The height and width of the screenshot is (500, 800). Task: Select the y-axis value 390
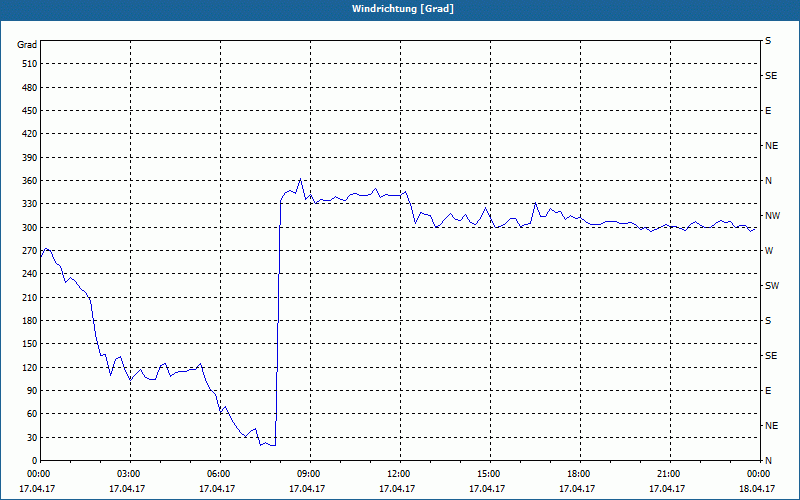(x=30, y=158)
